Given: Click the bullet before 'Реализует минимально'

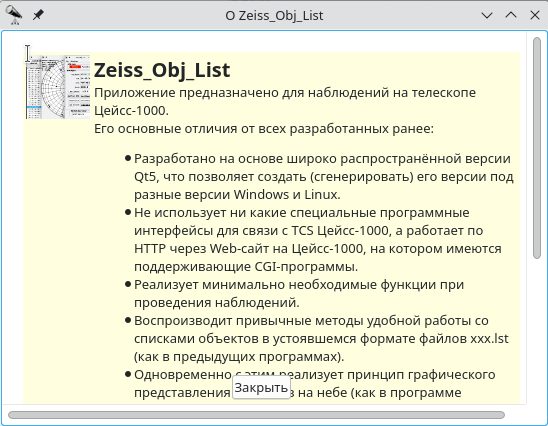Looking at the screenshot, I should coord(128,284).
